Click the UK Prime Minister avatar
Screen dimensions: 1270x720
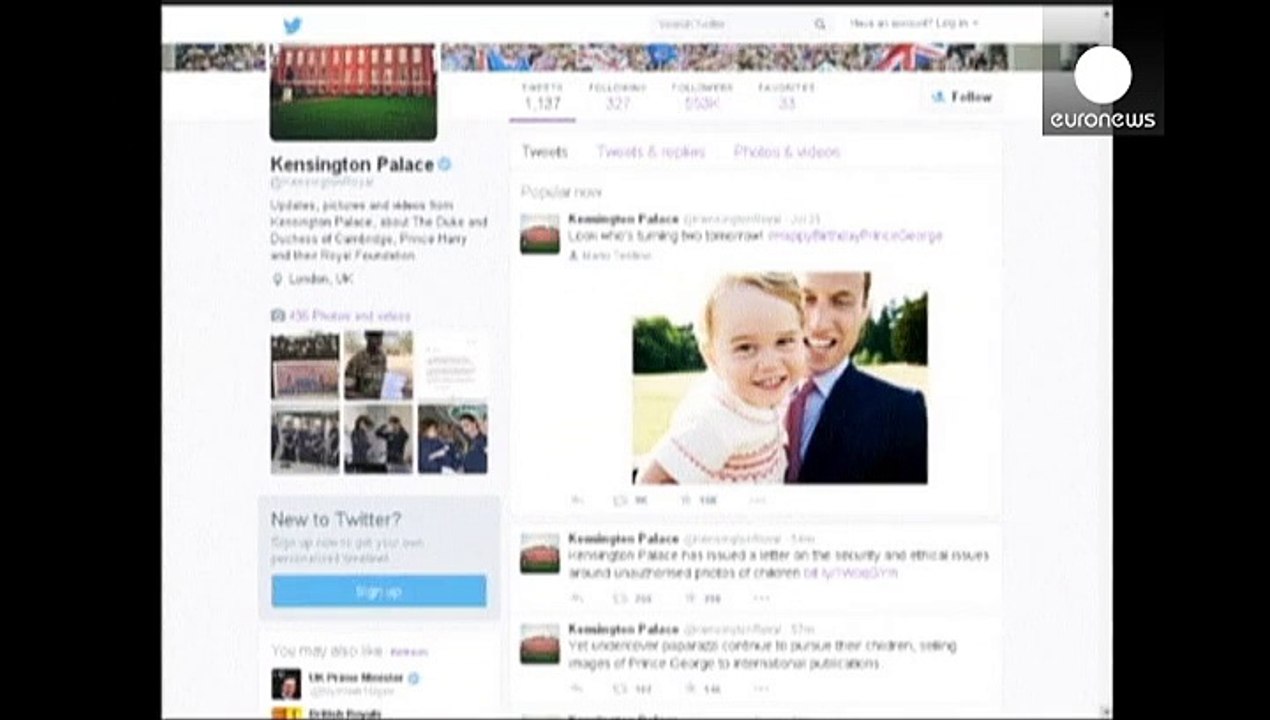tap(286, 684)
